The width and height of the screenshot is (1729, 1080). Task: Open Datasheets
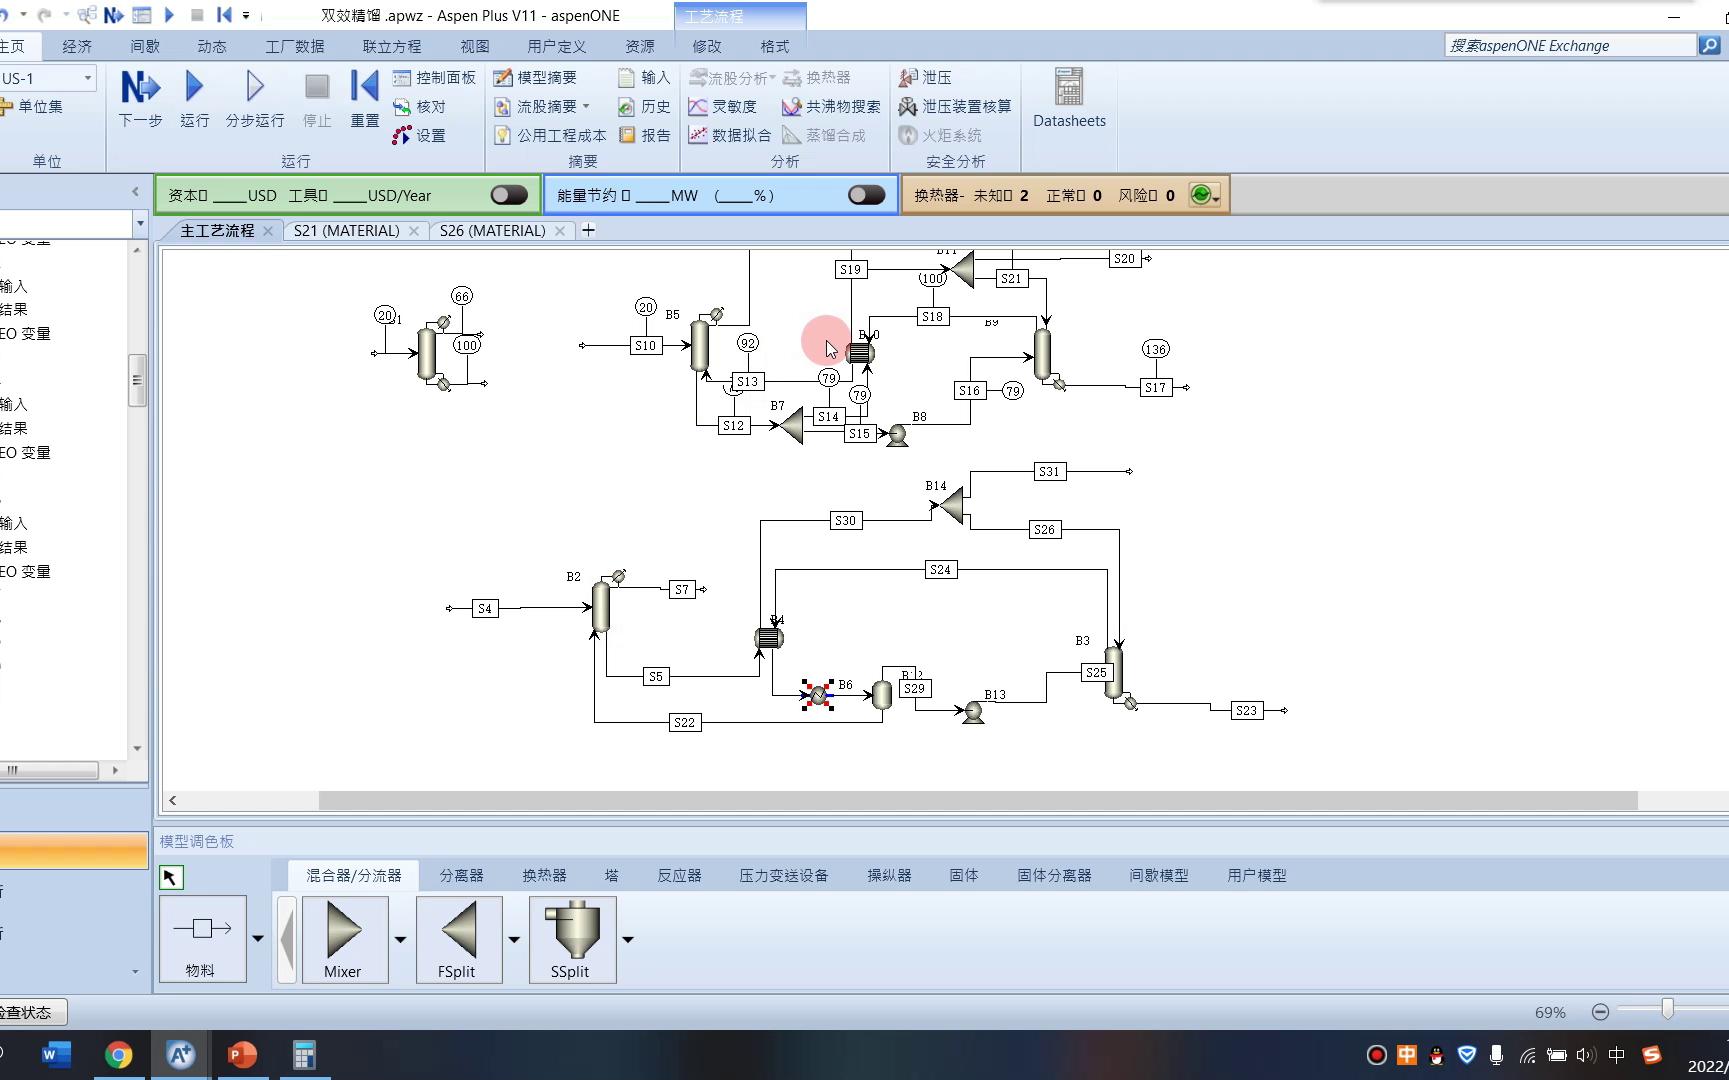[1069, 98]
